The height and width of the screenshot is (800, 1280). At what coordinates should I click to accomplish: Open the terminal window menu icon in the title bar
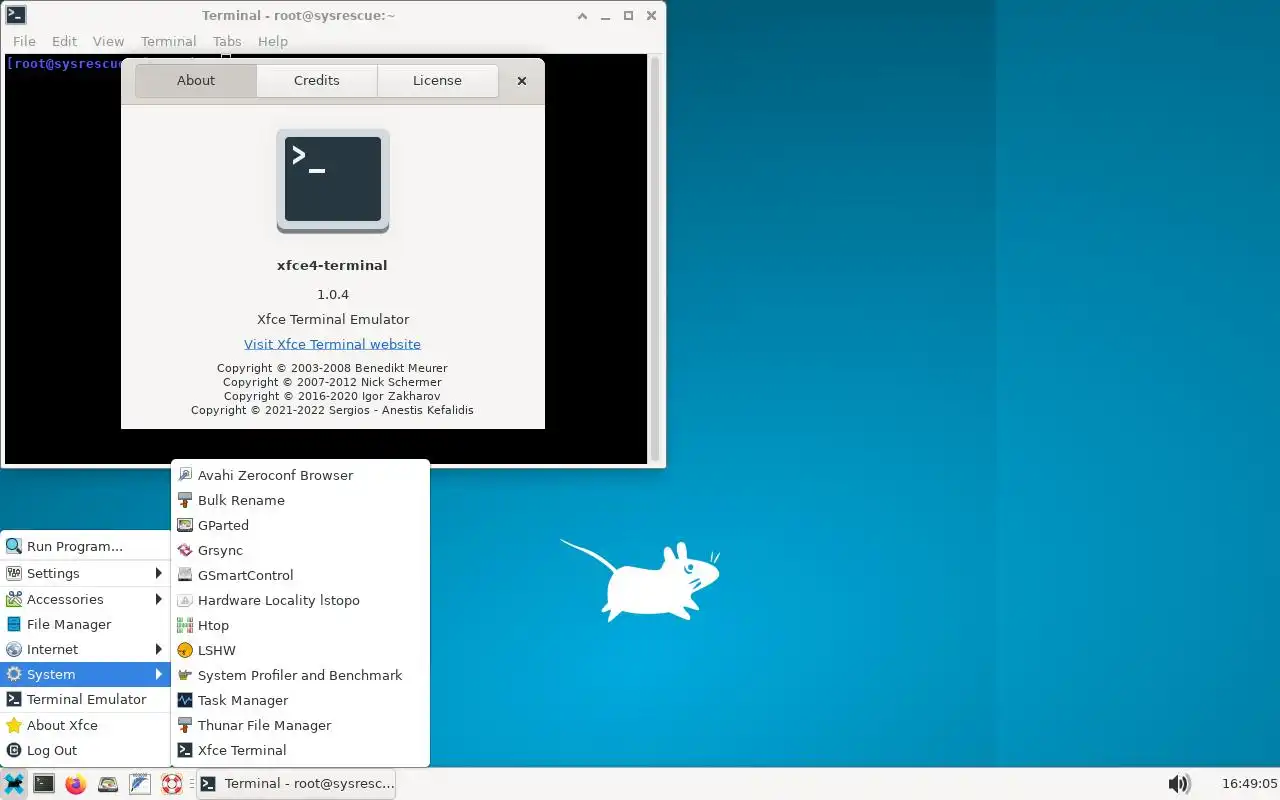[15, 15]
